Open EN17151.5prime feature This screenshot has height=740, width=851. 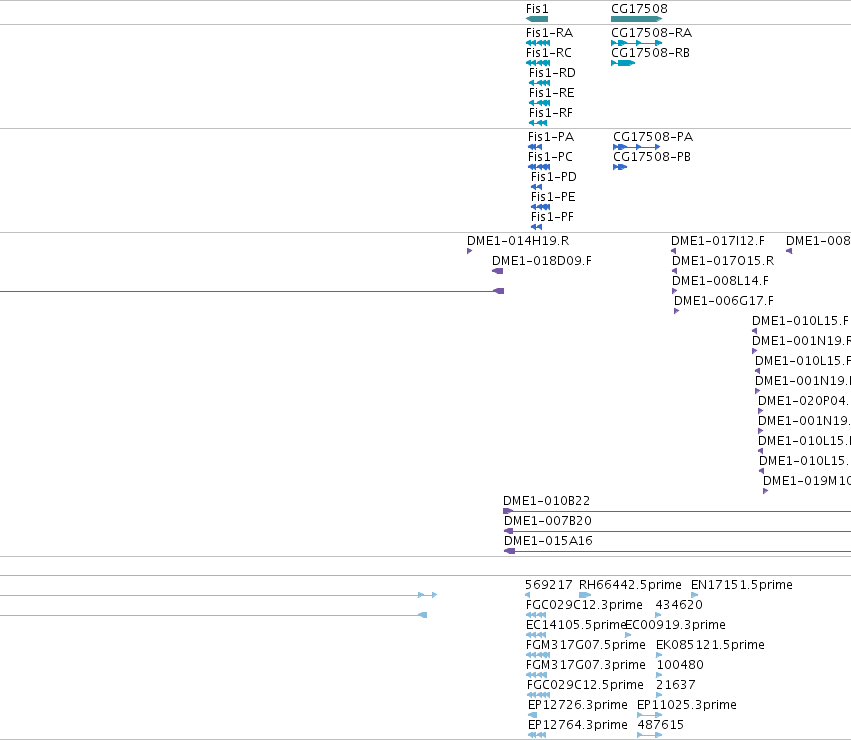click(x=741, y=585)
